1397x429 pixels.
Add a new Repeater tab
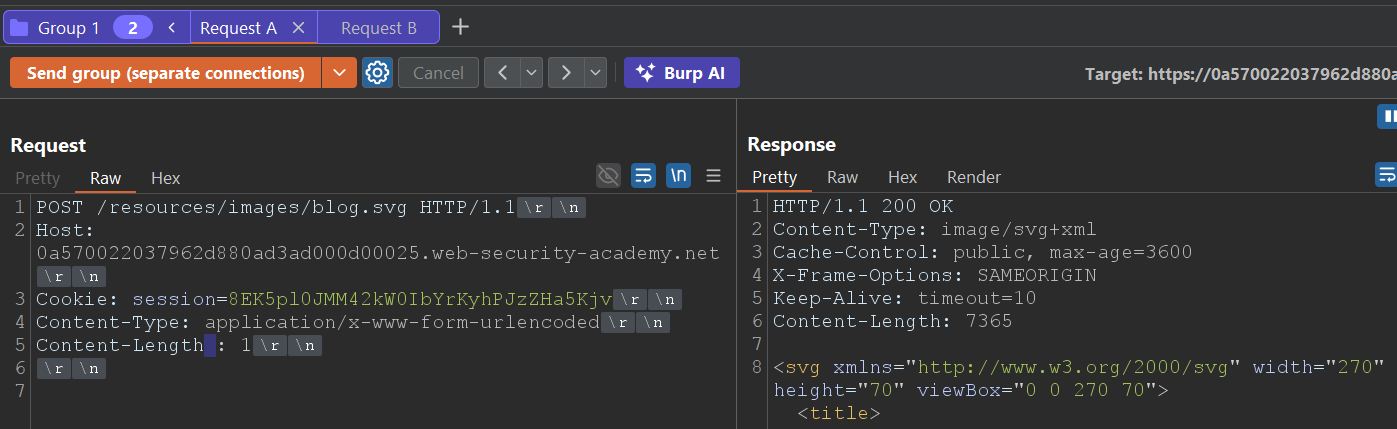tap(460, 27)
